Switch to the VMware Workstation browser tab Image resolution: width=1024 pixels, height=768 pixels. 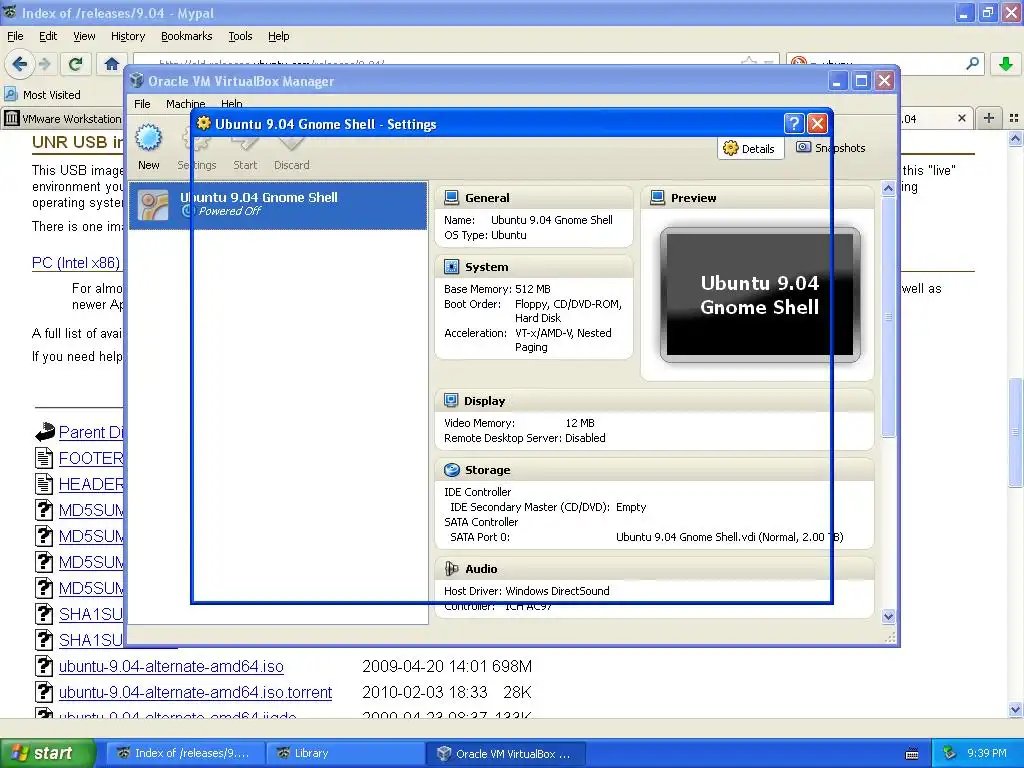63,118
